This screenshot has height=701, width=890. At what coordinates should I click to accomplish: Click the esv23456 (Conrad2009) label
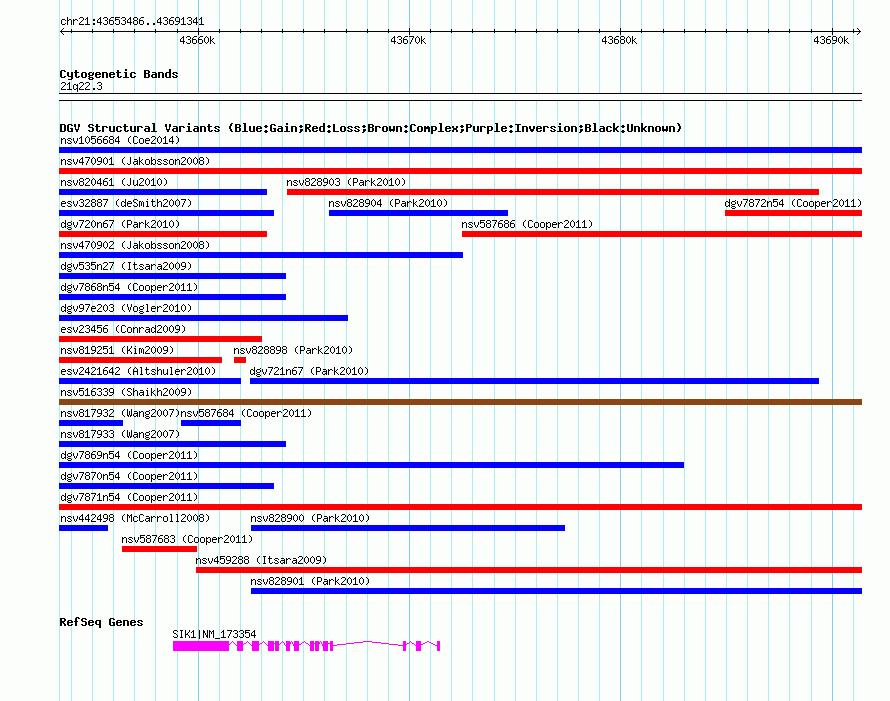pyautogui.click(x=123, y=329)
